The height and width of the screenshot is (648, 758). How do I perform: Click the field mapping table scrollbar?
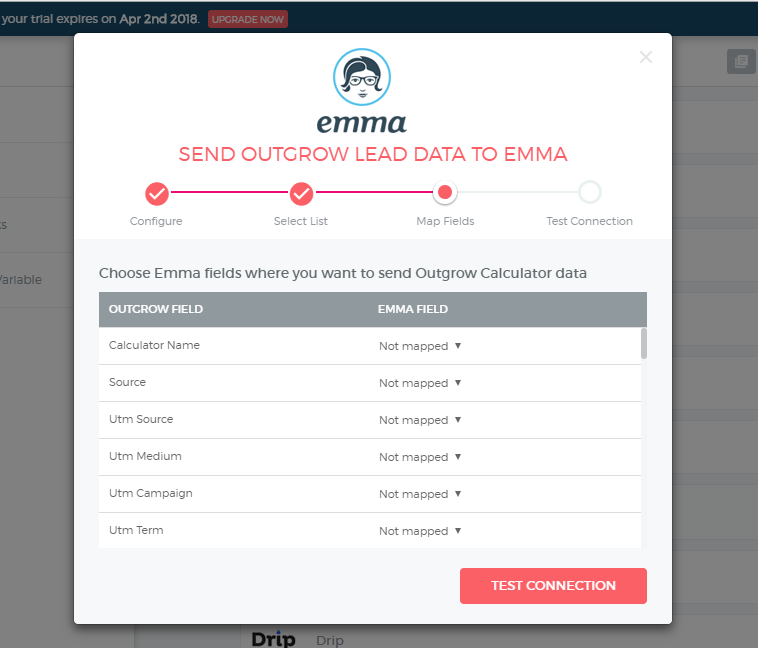tap(644, 343)
